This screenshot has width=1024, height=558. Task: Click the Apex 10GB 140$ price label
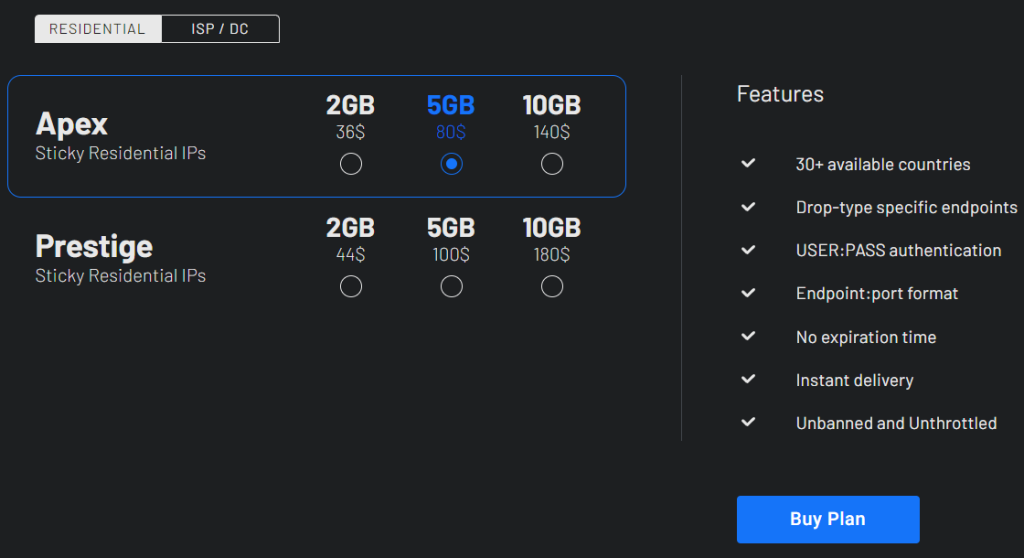(x=552, y=132)
